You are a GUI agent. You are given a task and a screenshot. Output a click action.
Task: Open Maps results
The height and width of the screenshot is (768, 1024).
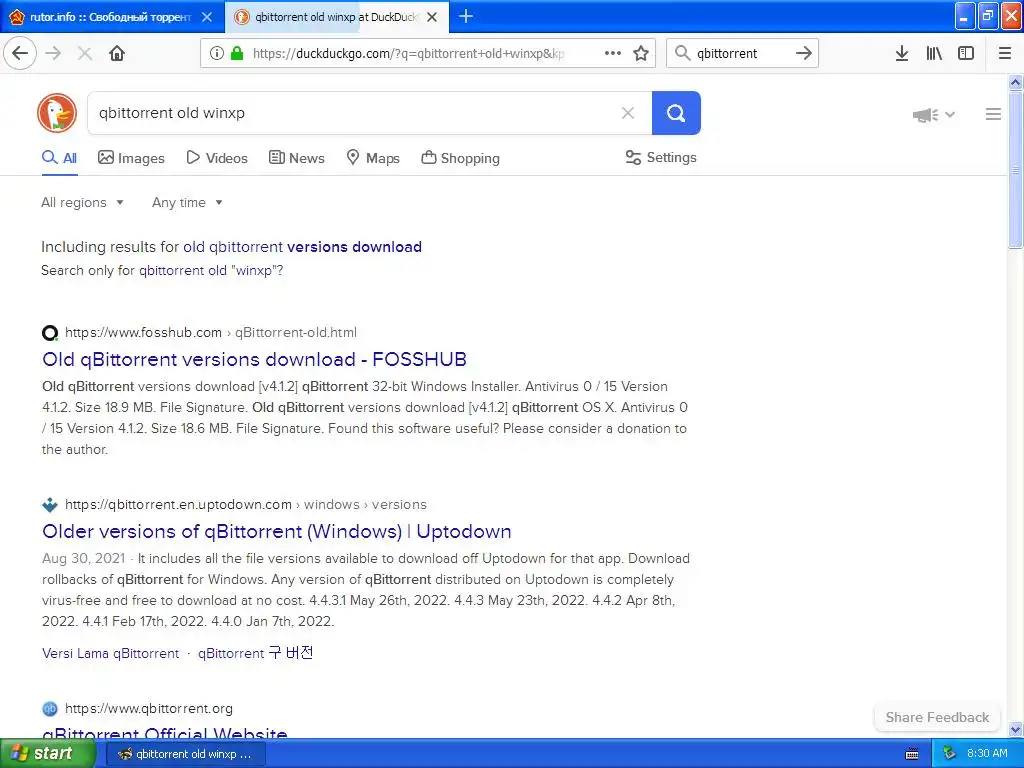point(373,158)
